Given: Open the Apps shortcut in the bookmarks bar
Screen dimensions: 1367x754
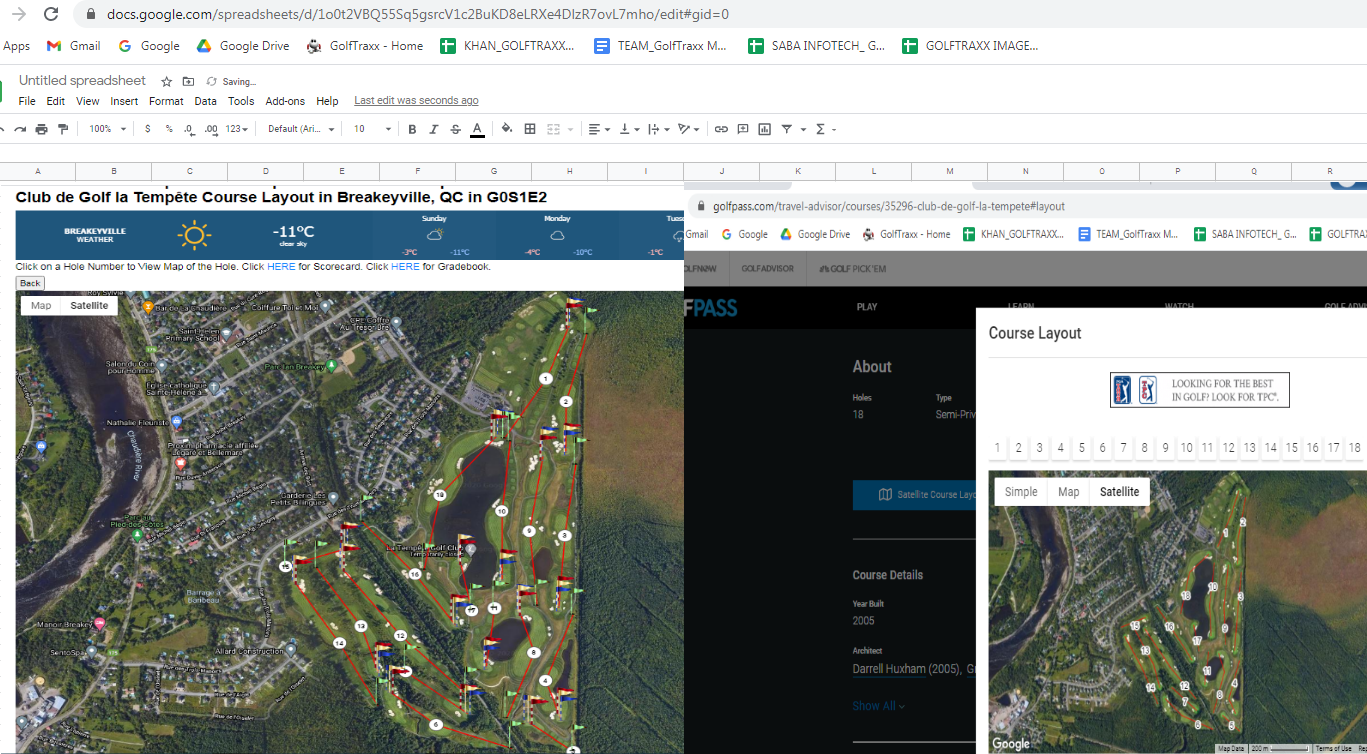Looking at the screenshot, I should pos(17,46).
